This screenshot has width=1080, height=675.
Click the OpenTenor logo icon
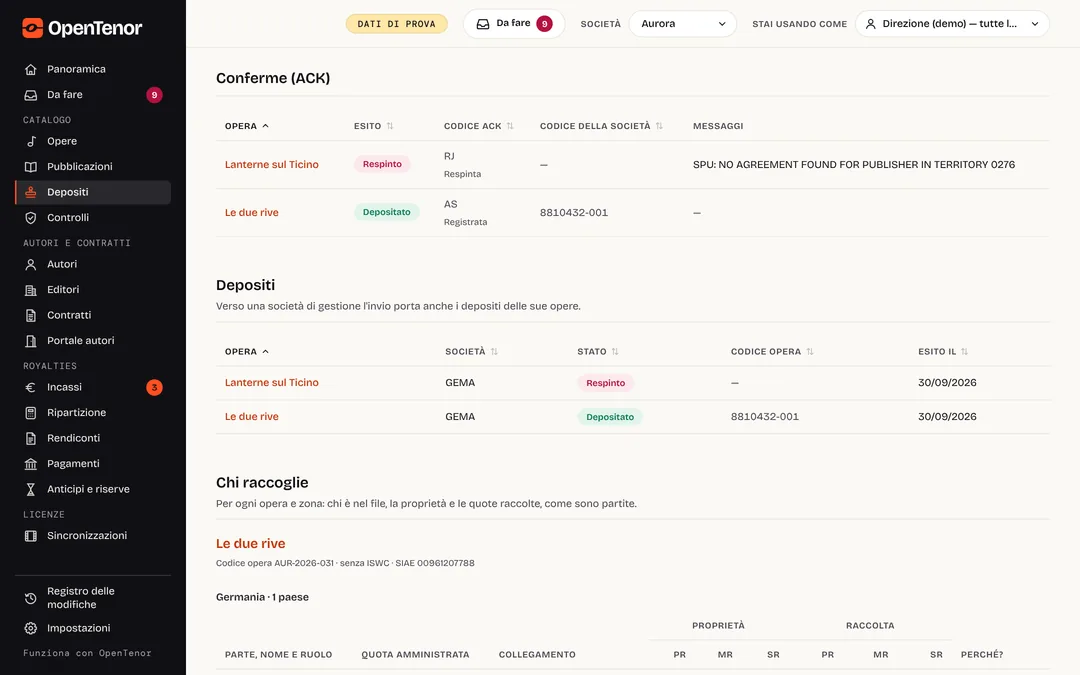32,28
